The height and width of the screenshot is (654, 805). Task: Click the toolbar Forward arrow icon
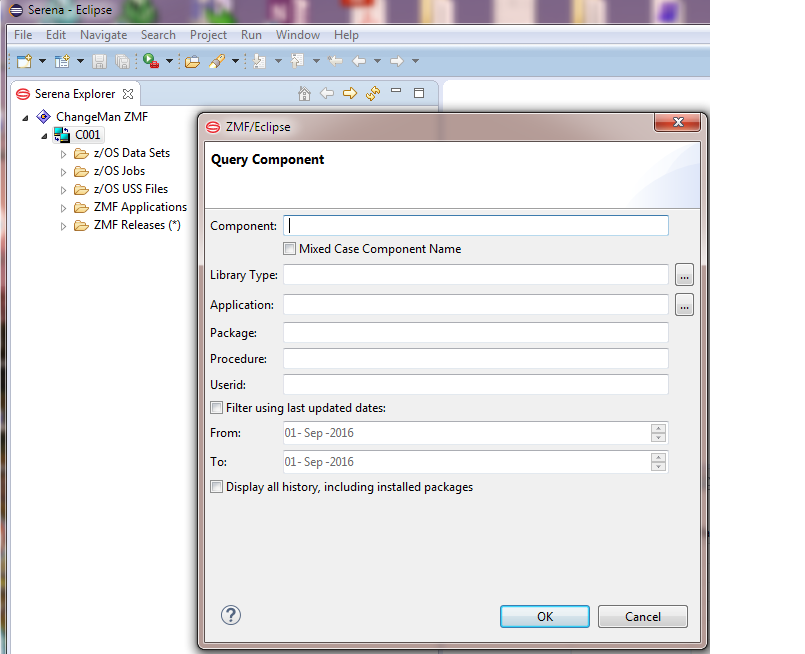click(397, 62)
